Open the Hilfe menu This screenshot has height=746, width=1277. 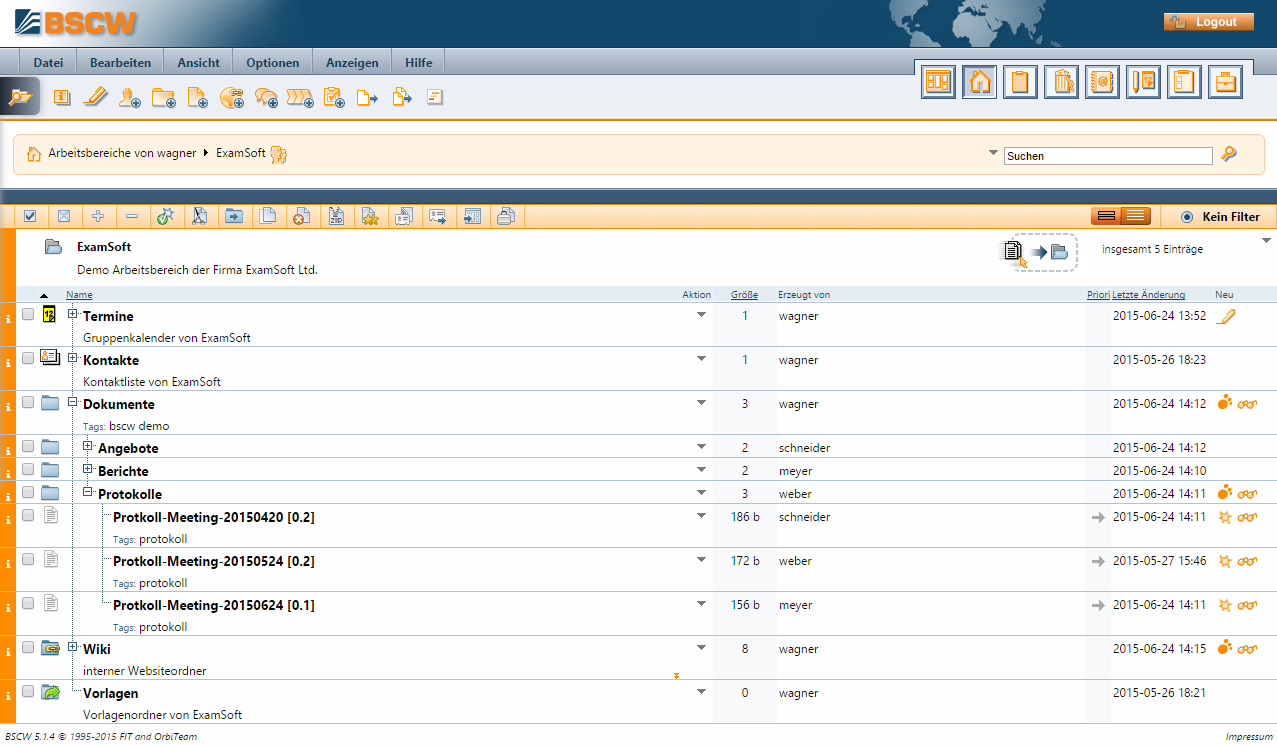(x=419, y=62)
